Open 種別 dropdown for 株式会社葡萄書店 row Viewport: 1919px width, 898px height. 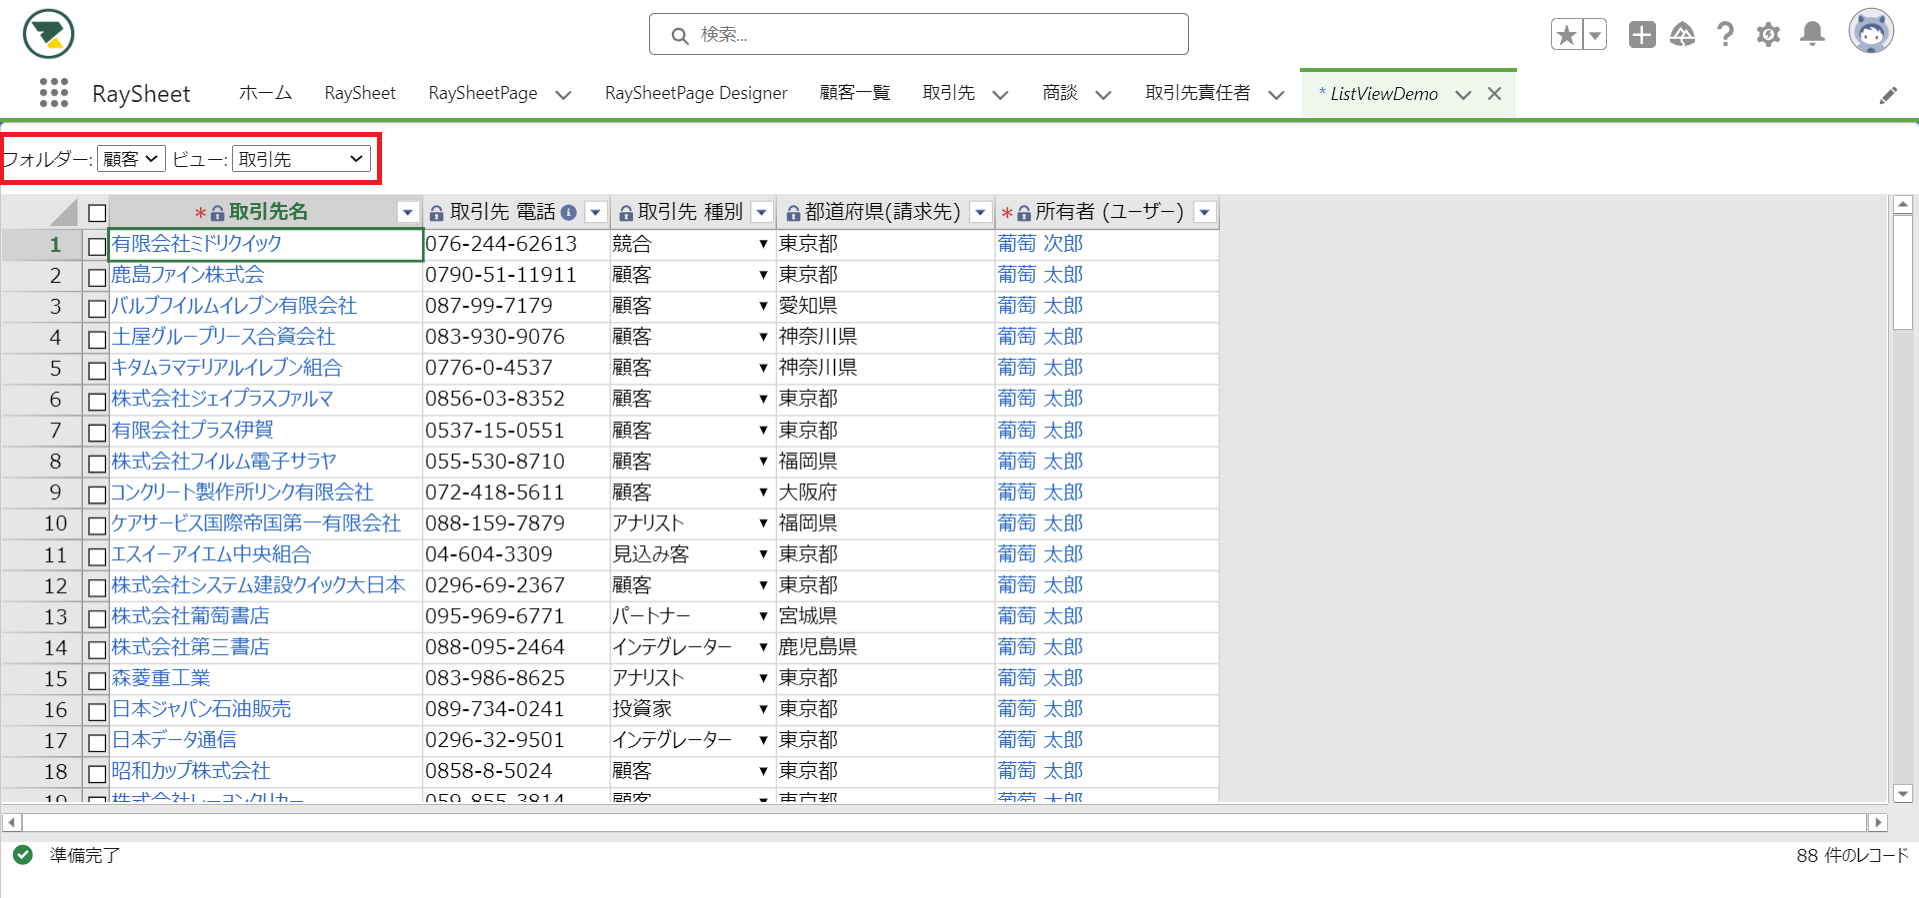(763, 616)
